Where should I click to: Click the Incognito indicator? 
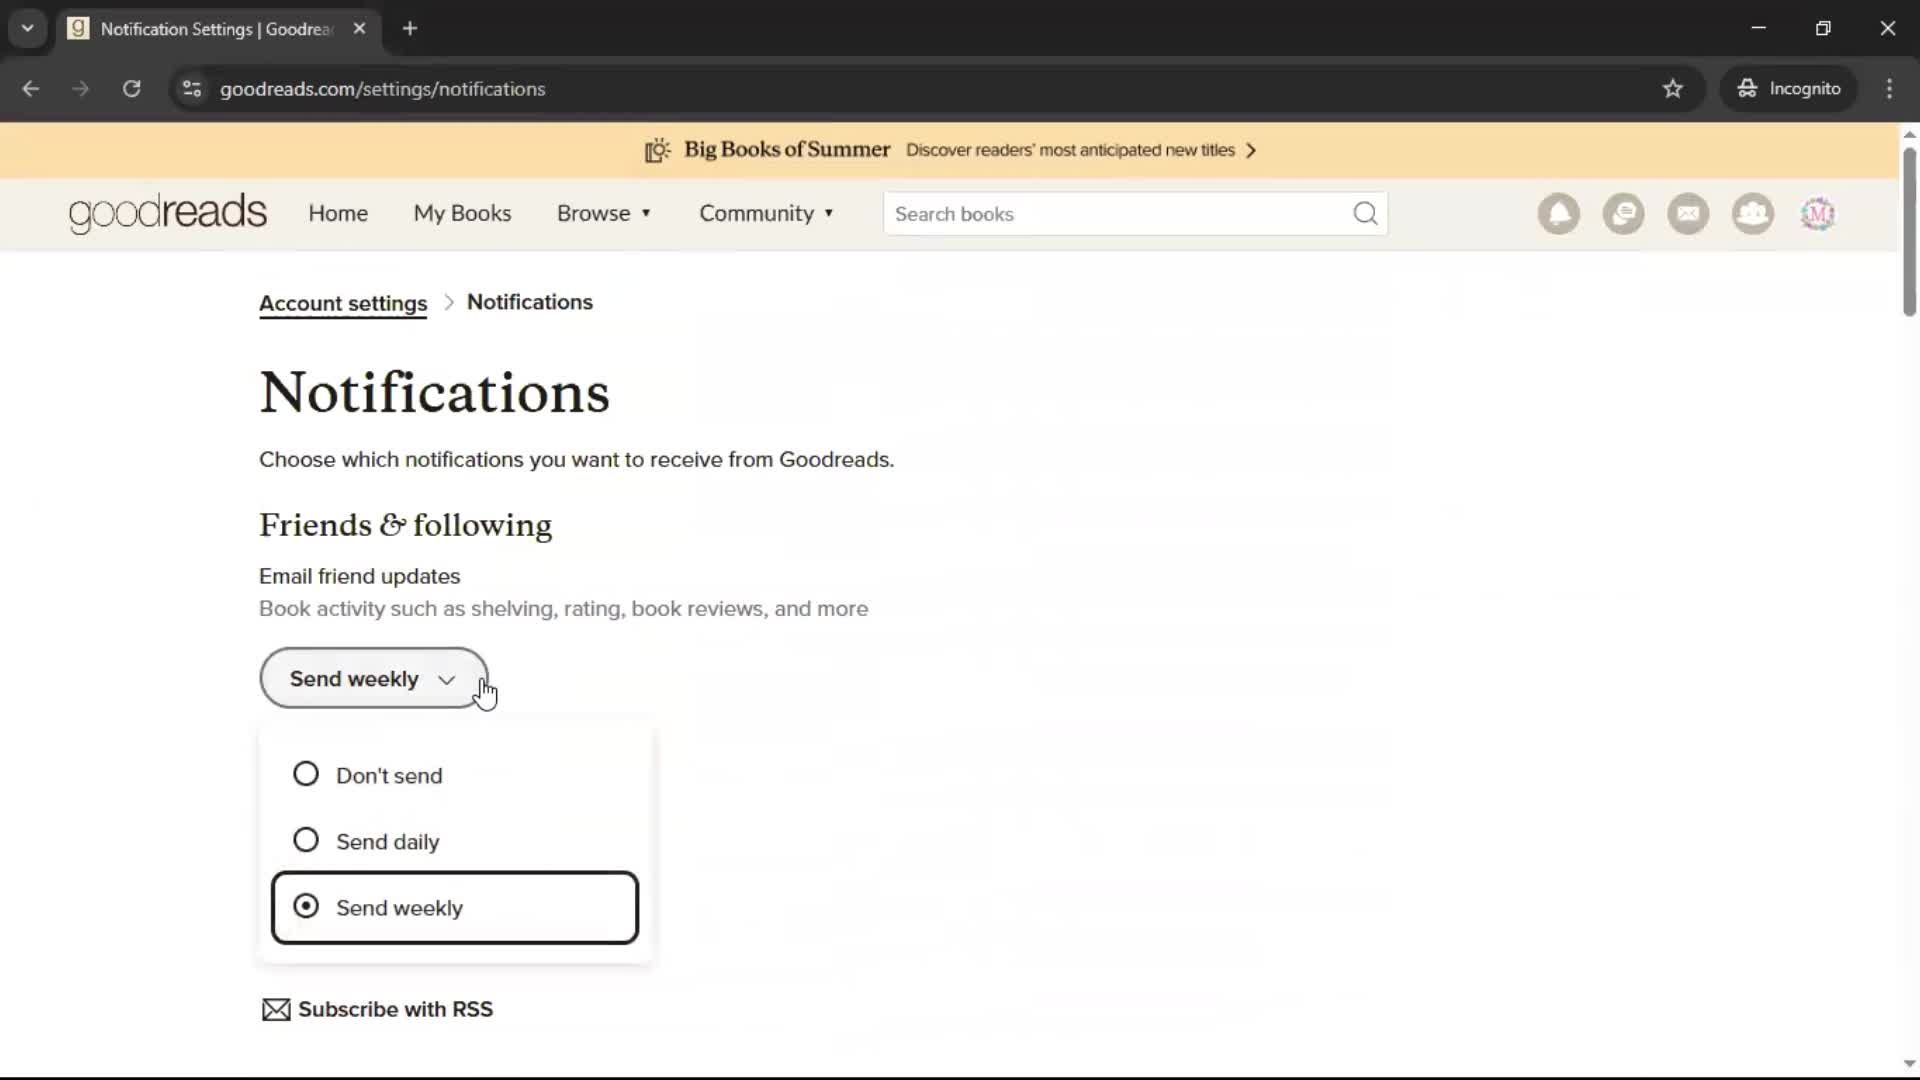[x=1789, y=88]
